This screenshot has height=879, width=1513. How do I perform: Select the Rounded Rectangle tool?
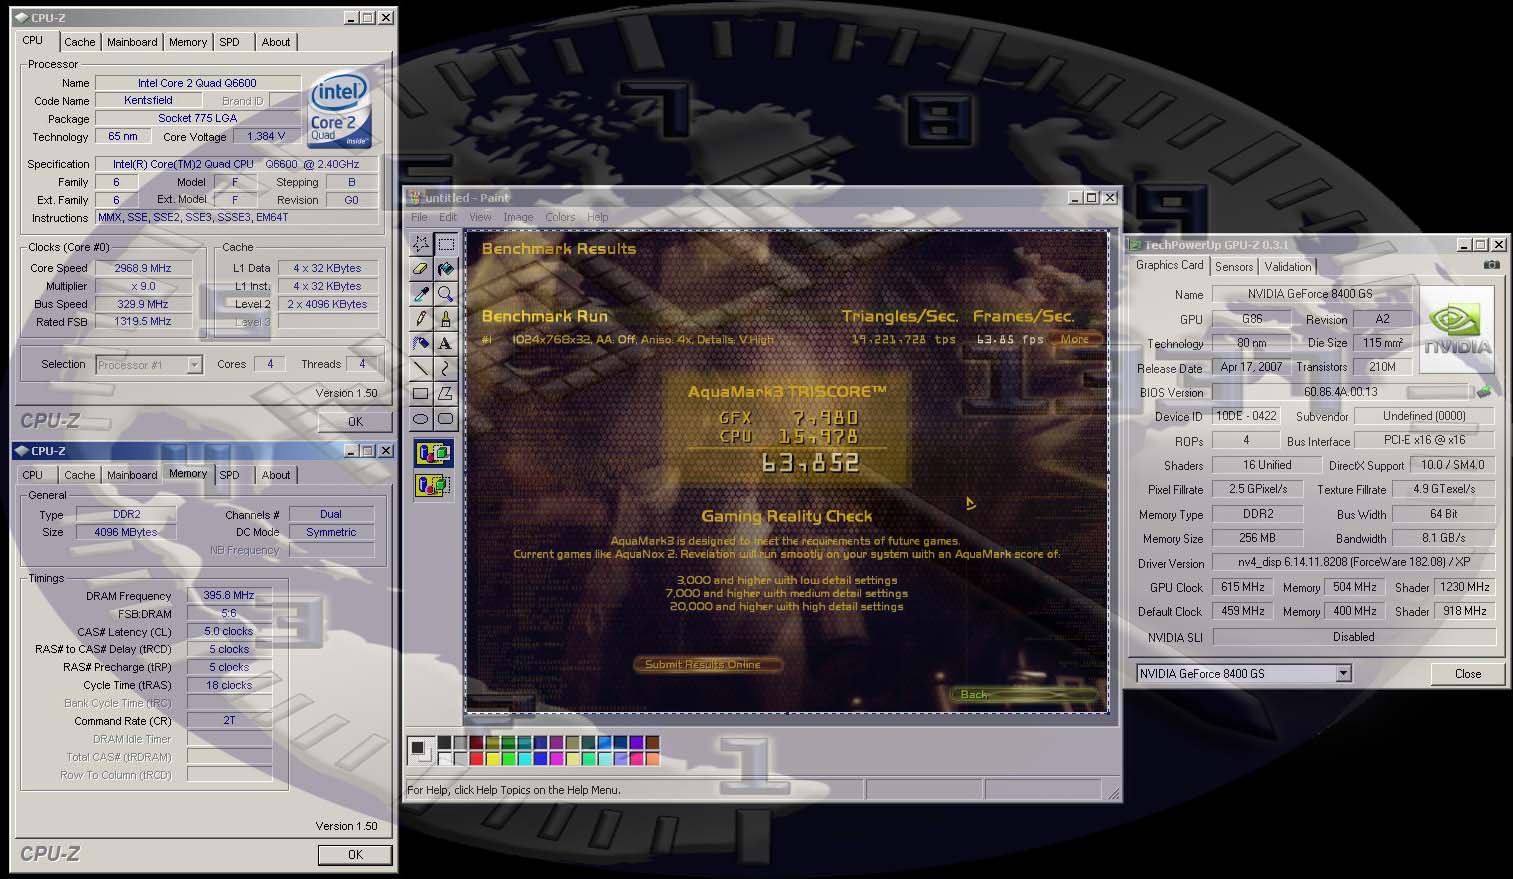click(x=446, y=419)
